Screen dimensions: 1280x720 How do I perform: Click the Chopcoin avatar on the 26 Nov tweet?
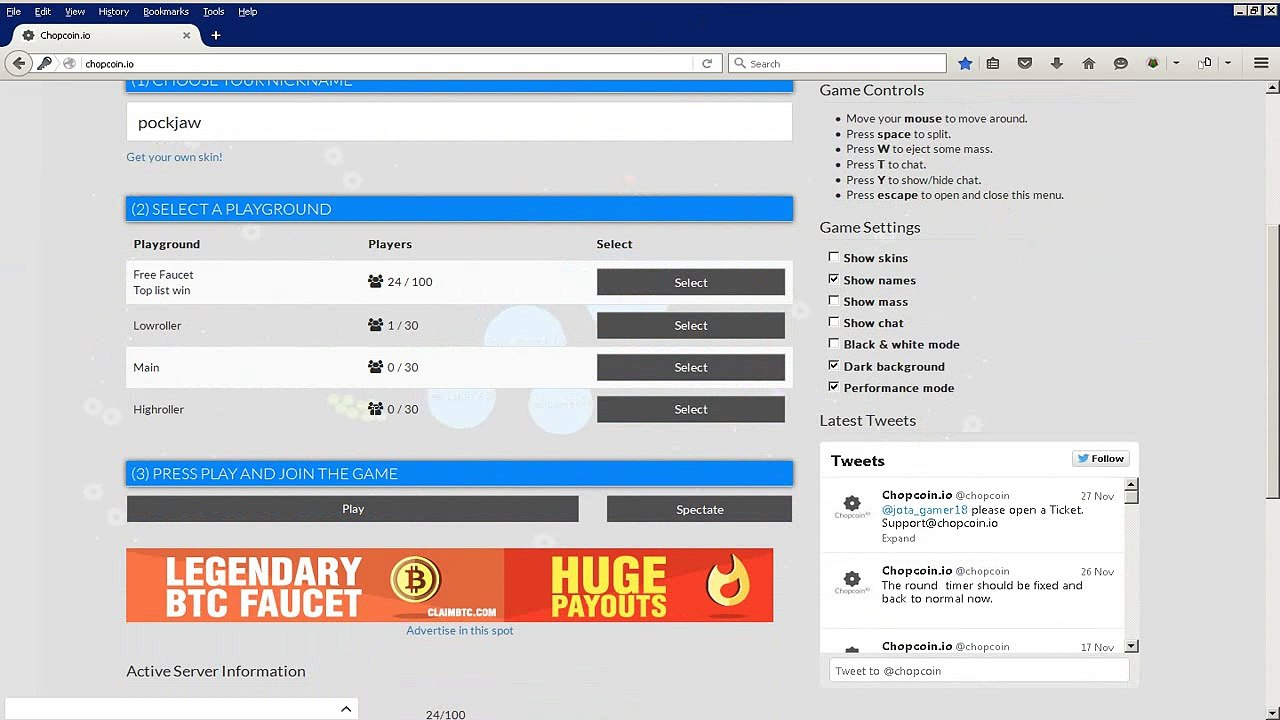tap(852, 582)
